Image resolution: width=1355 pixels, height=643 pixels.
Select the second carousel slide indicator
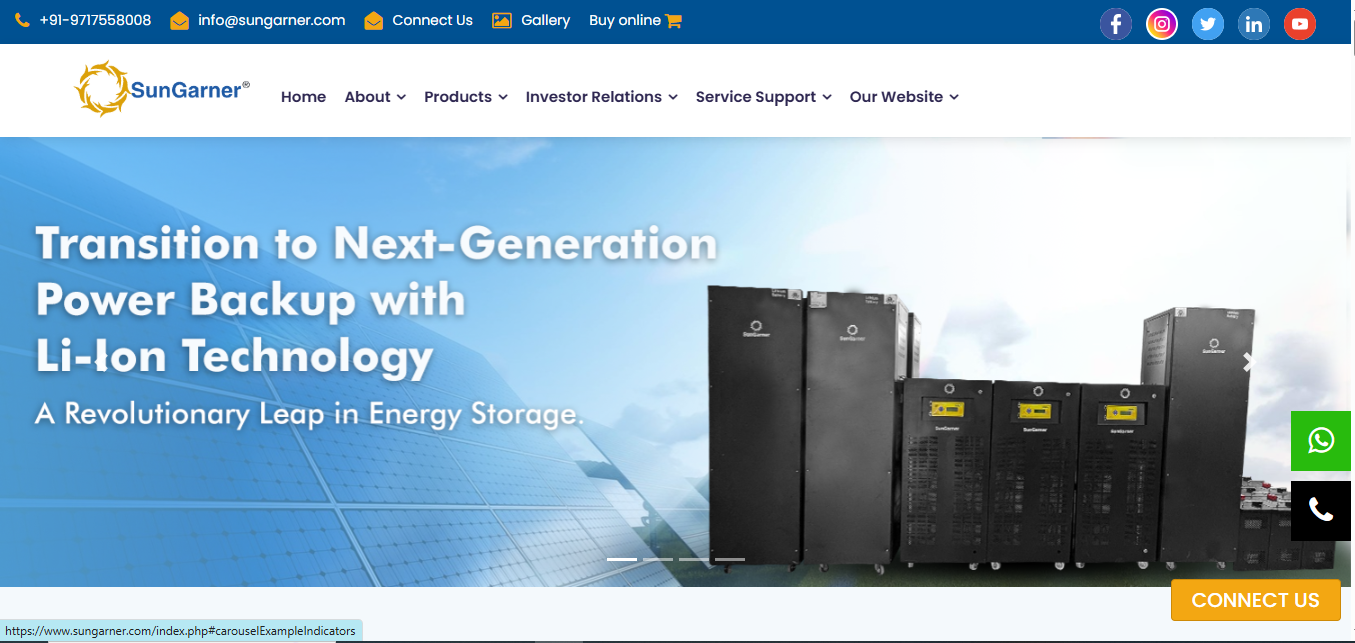658,559
